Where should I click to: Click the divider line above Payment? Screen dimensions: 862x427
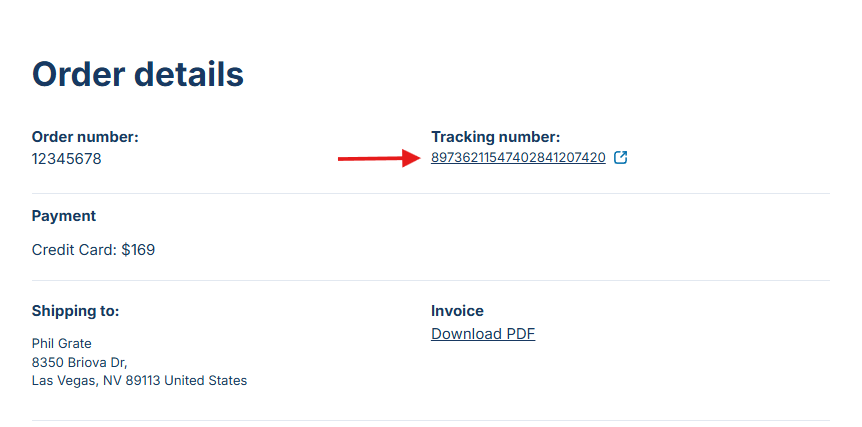tap(430, 193)
